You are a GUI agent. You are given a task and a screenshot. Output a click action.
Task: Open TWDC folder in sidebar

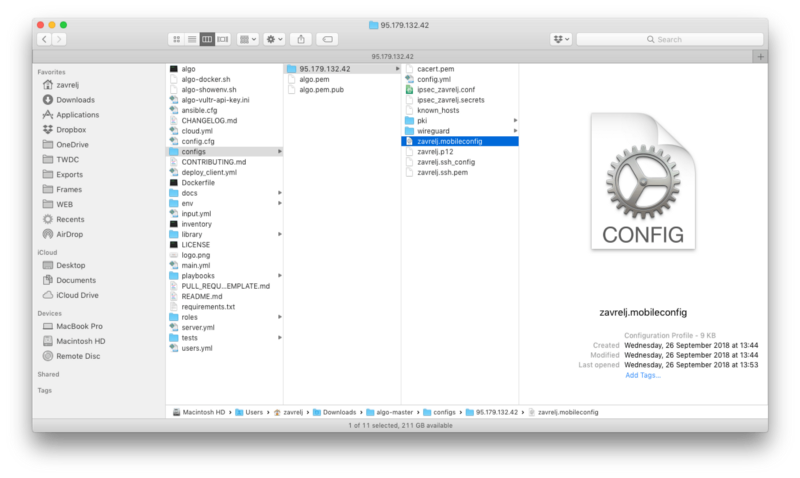67,159
